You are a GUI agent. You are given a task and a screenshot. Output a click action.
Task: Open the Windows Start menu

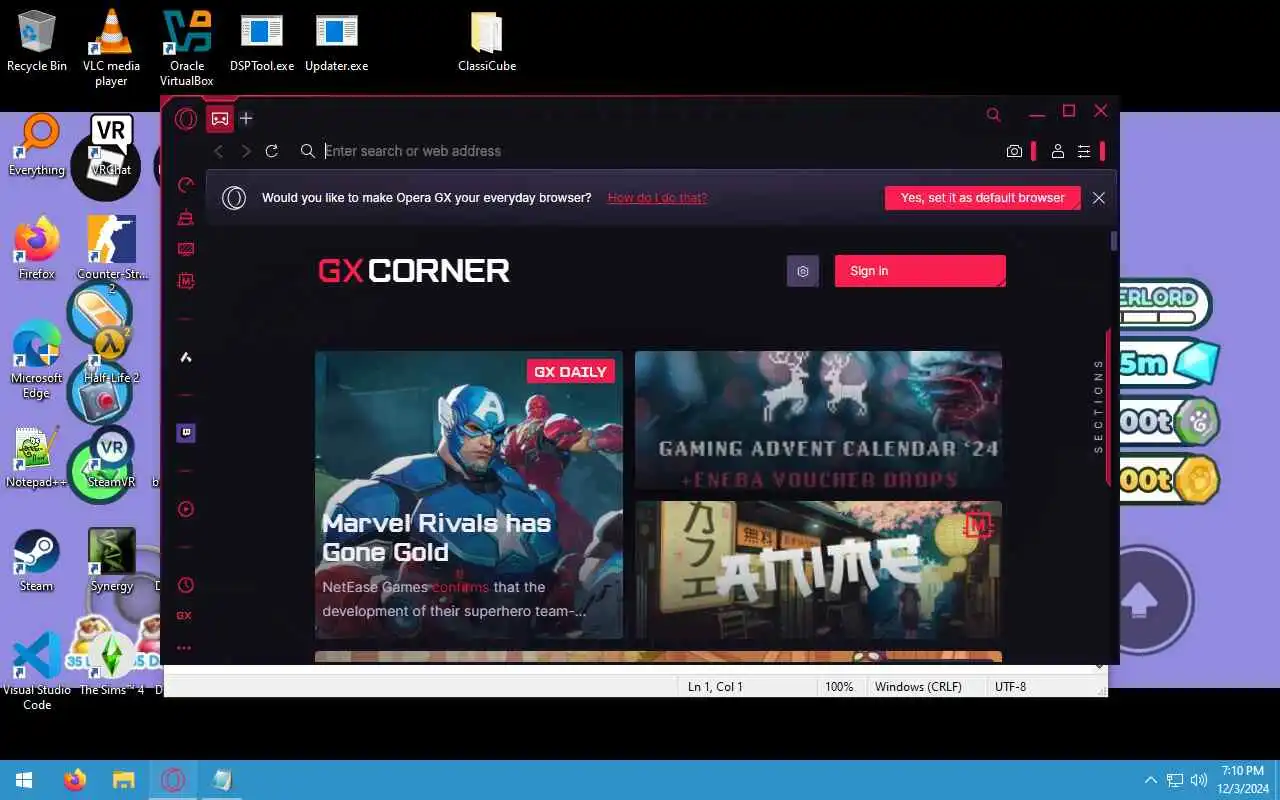click(24, 780)
